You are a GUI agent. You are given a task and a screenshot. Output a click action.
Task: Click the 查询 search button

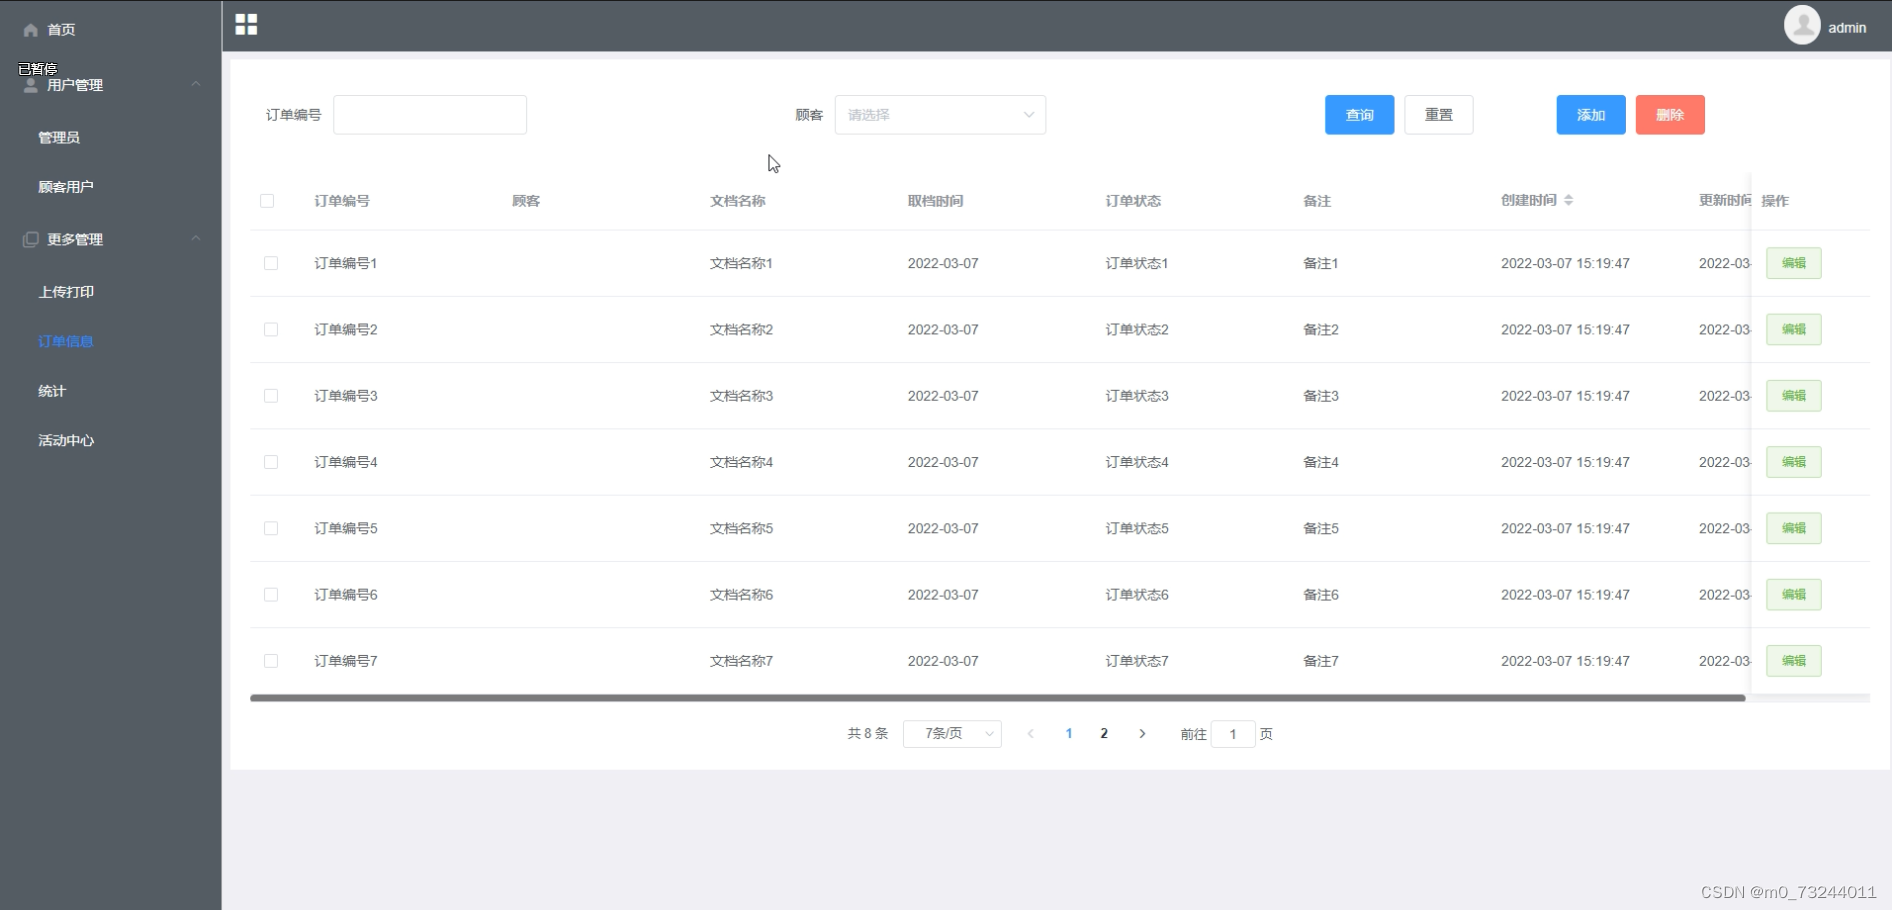click(1359, 115)
